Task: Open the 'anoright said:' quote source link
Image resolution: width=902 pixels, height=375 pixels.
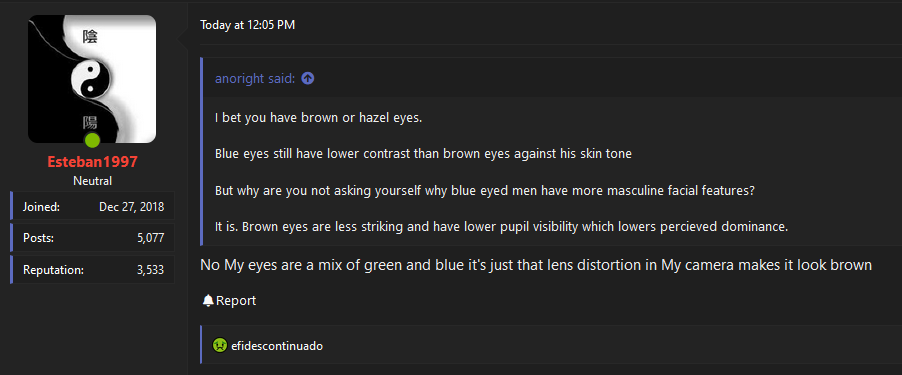Action: point(255,79)
